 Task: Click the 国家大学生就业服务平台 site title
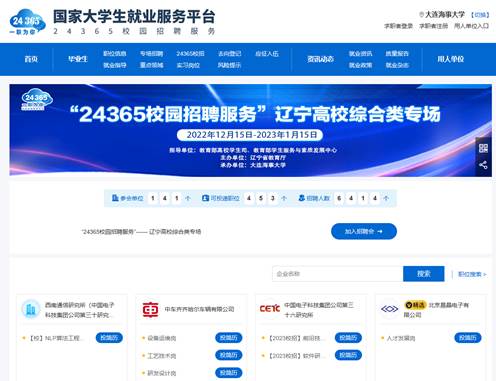point(134,16)
